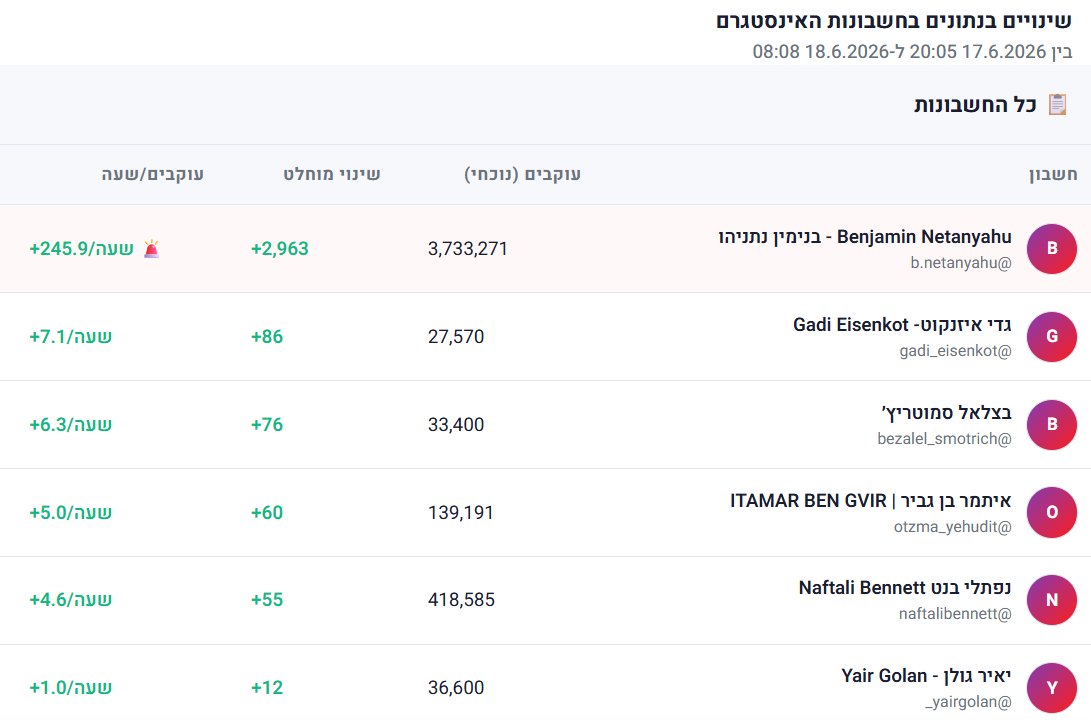The image size is (1091, 720).
Task: Click follower count 139,191
Action: pos(461,513)
